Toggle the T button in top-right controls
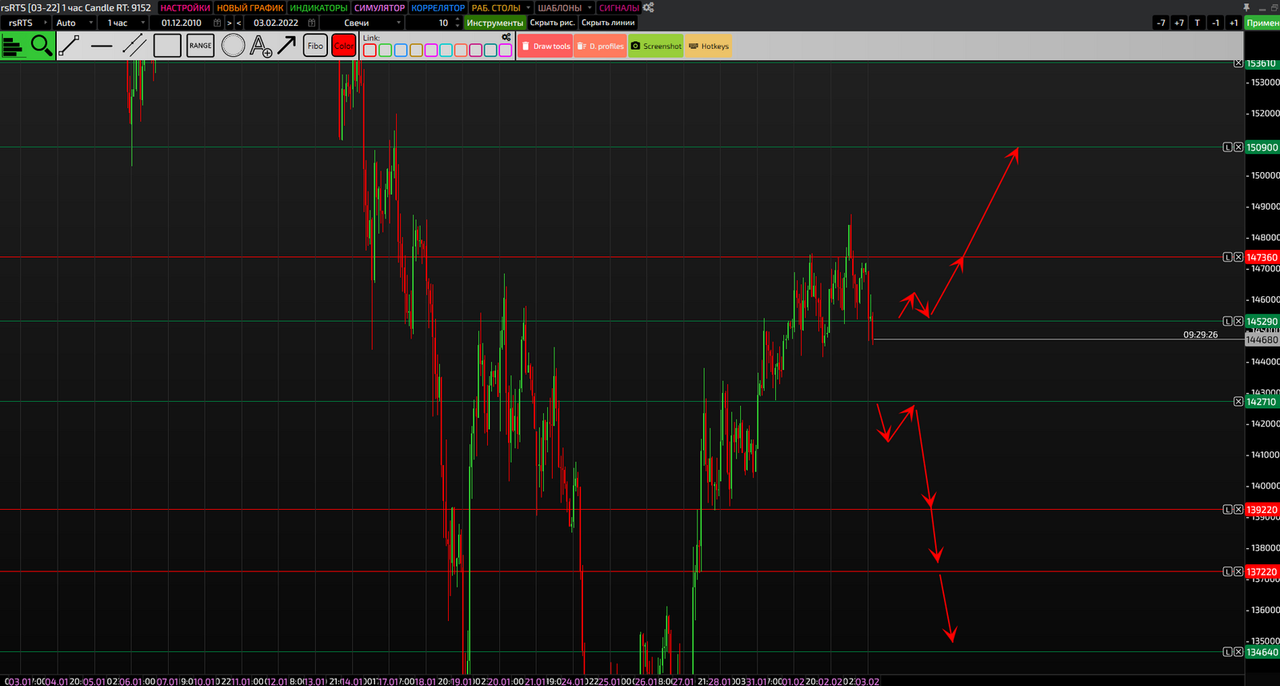 [1197, 22]
